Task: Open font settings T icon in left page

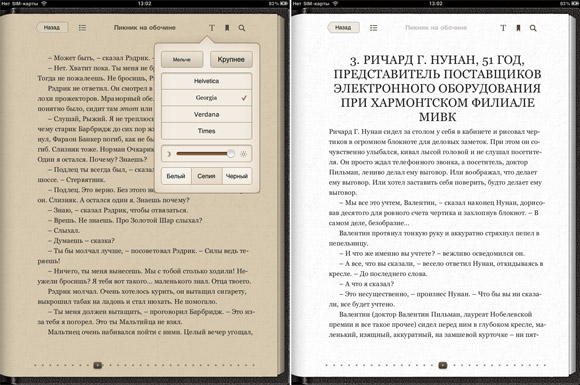Action: [x=212, y=28]
